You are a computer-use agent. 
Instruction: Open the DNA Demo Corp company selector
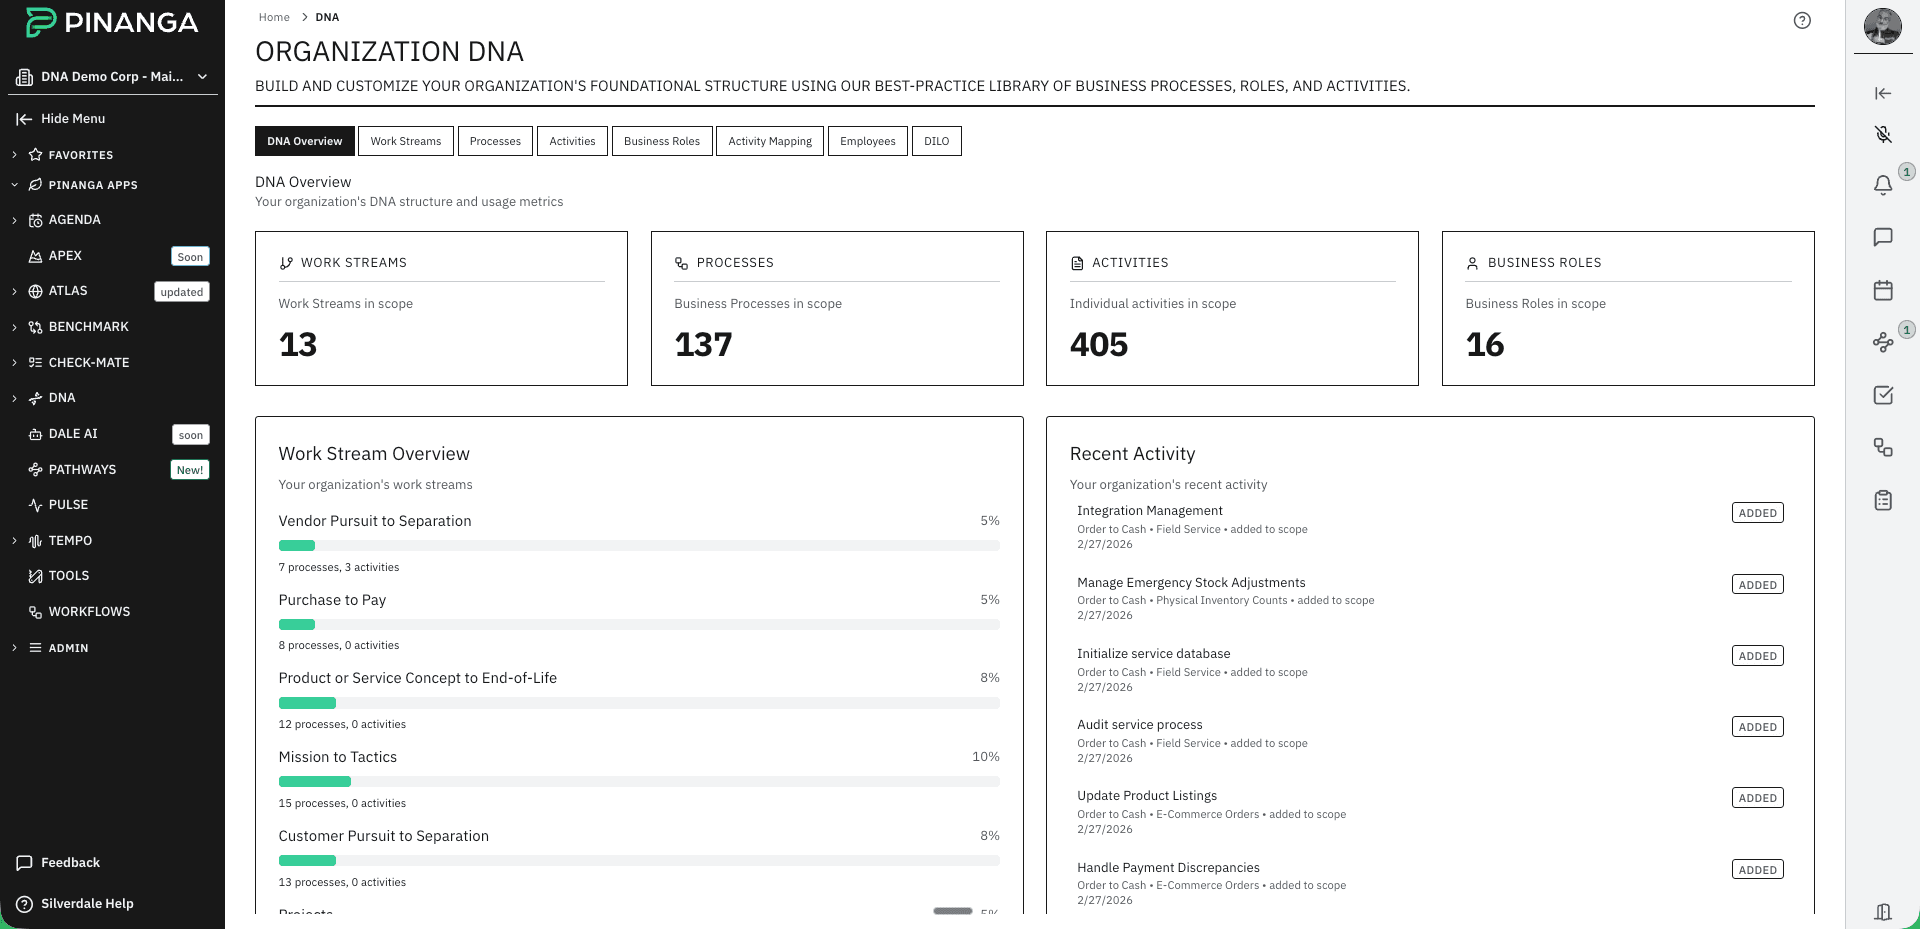point(112,76)
